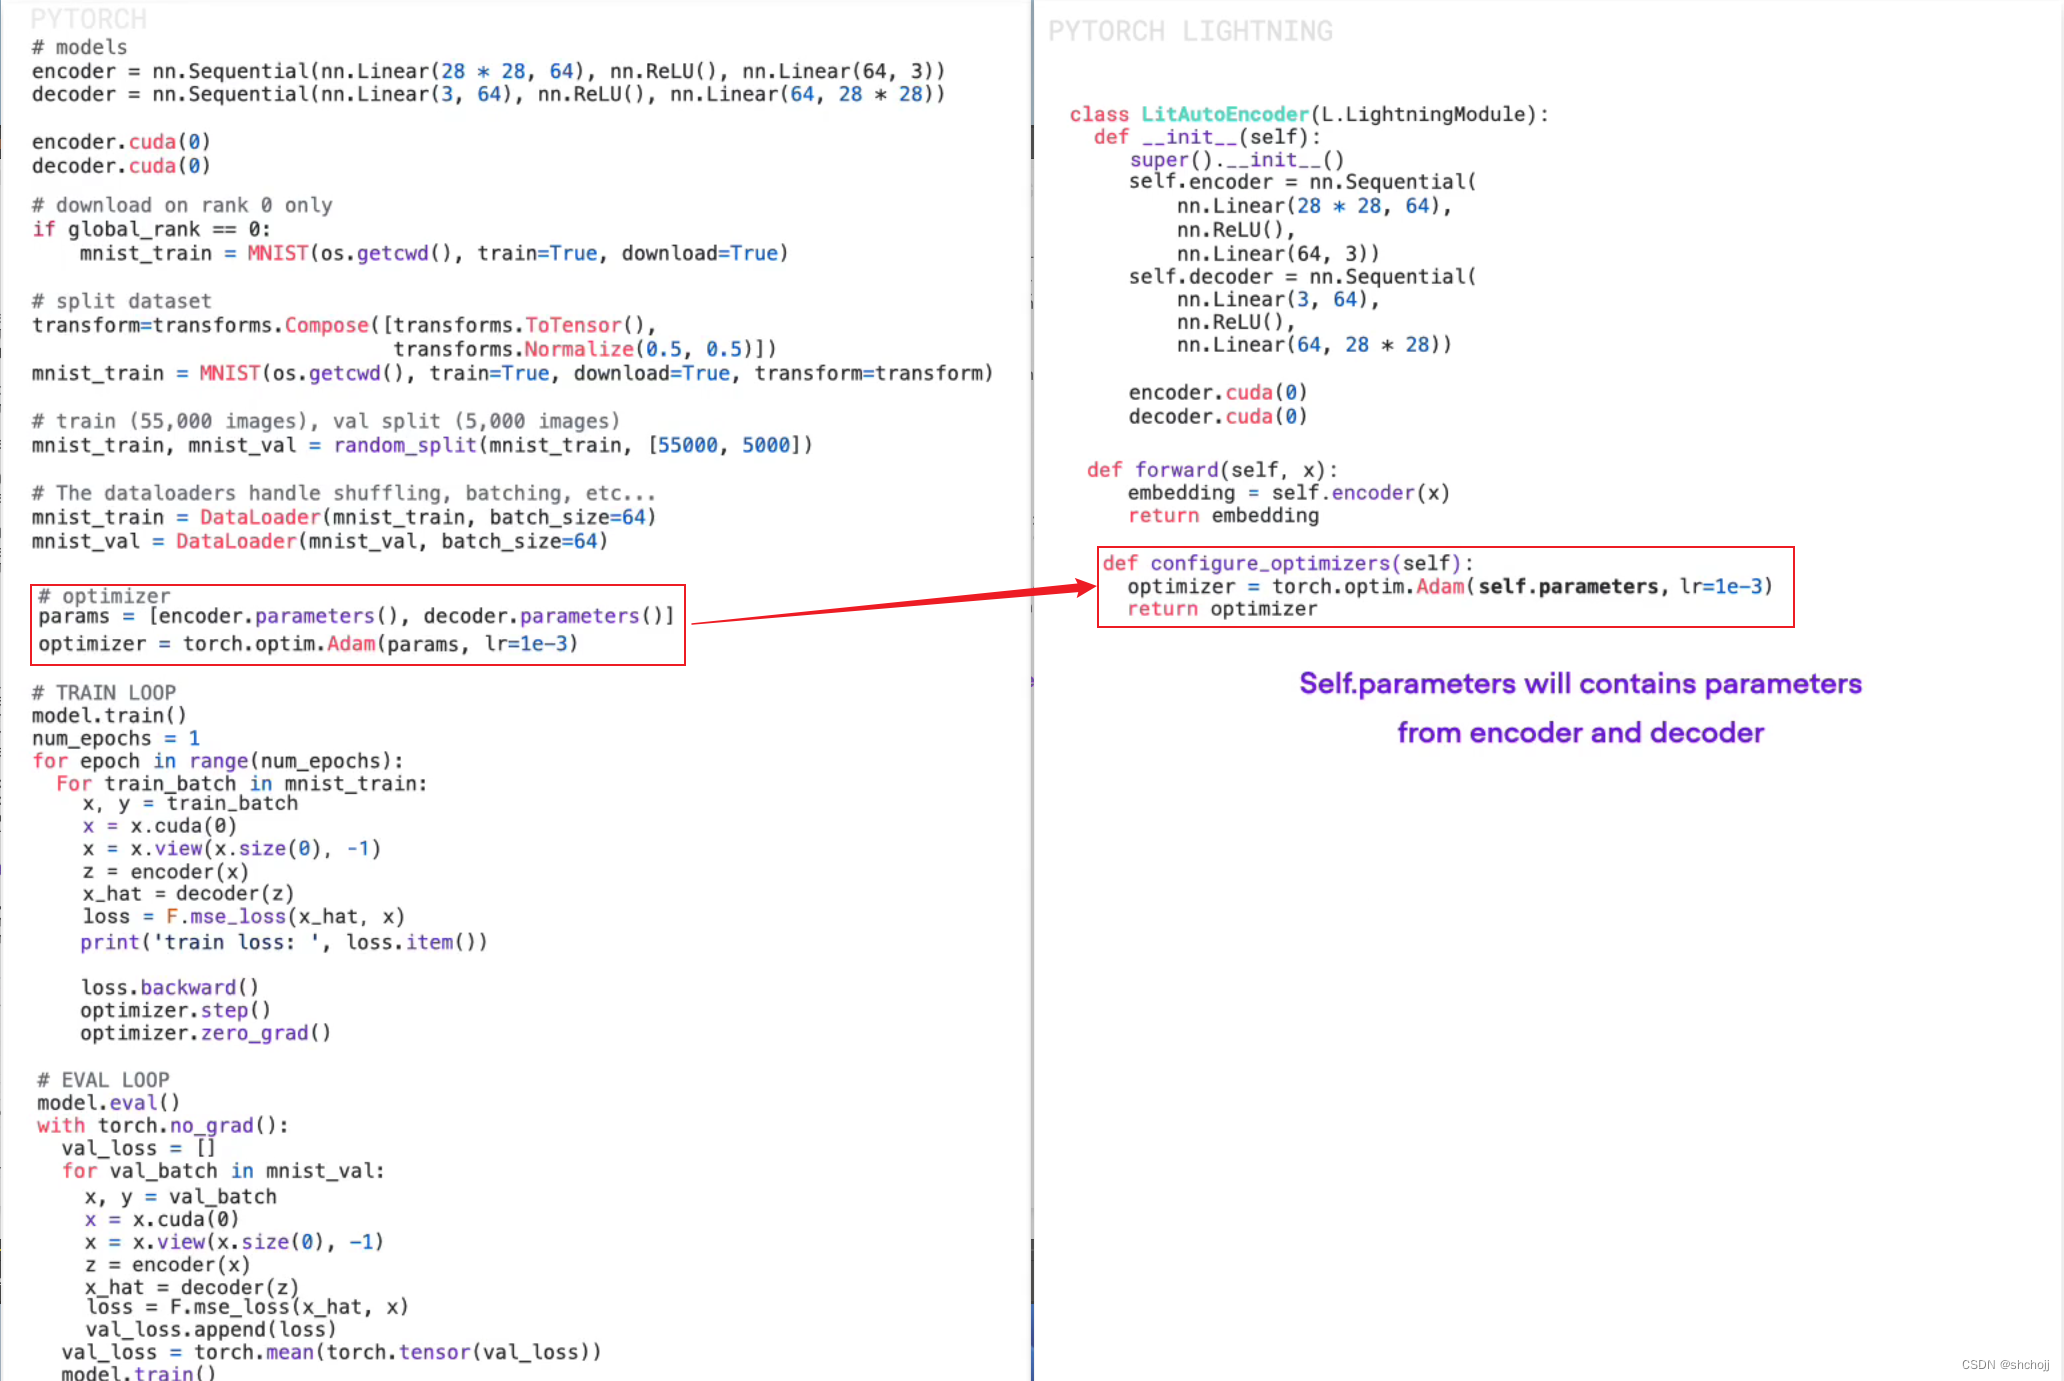Click the faded PYTORCH heading at top left

89,19
